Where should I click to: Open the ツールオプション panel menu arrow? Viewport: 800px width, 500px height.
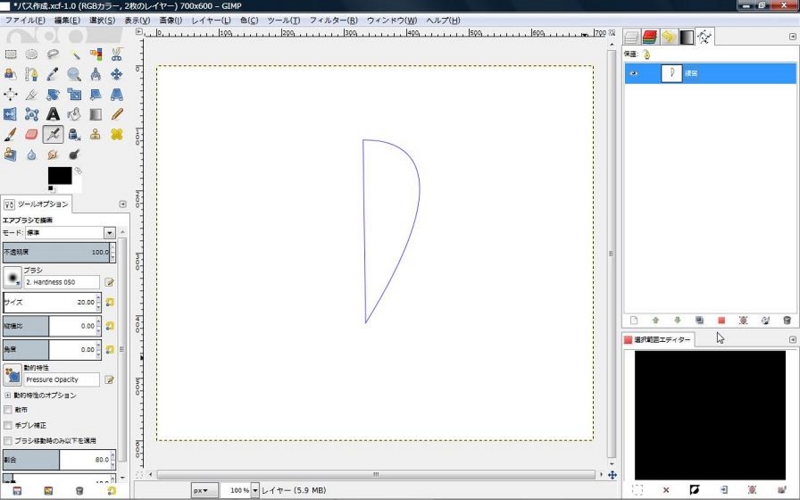122,204
